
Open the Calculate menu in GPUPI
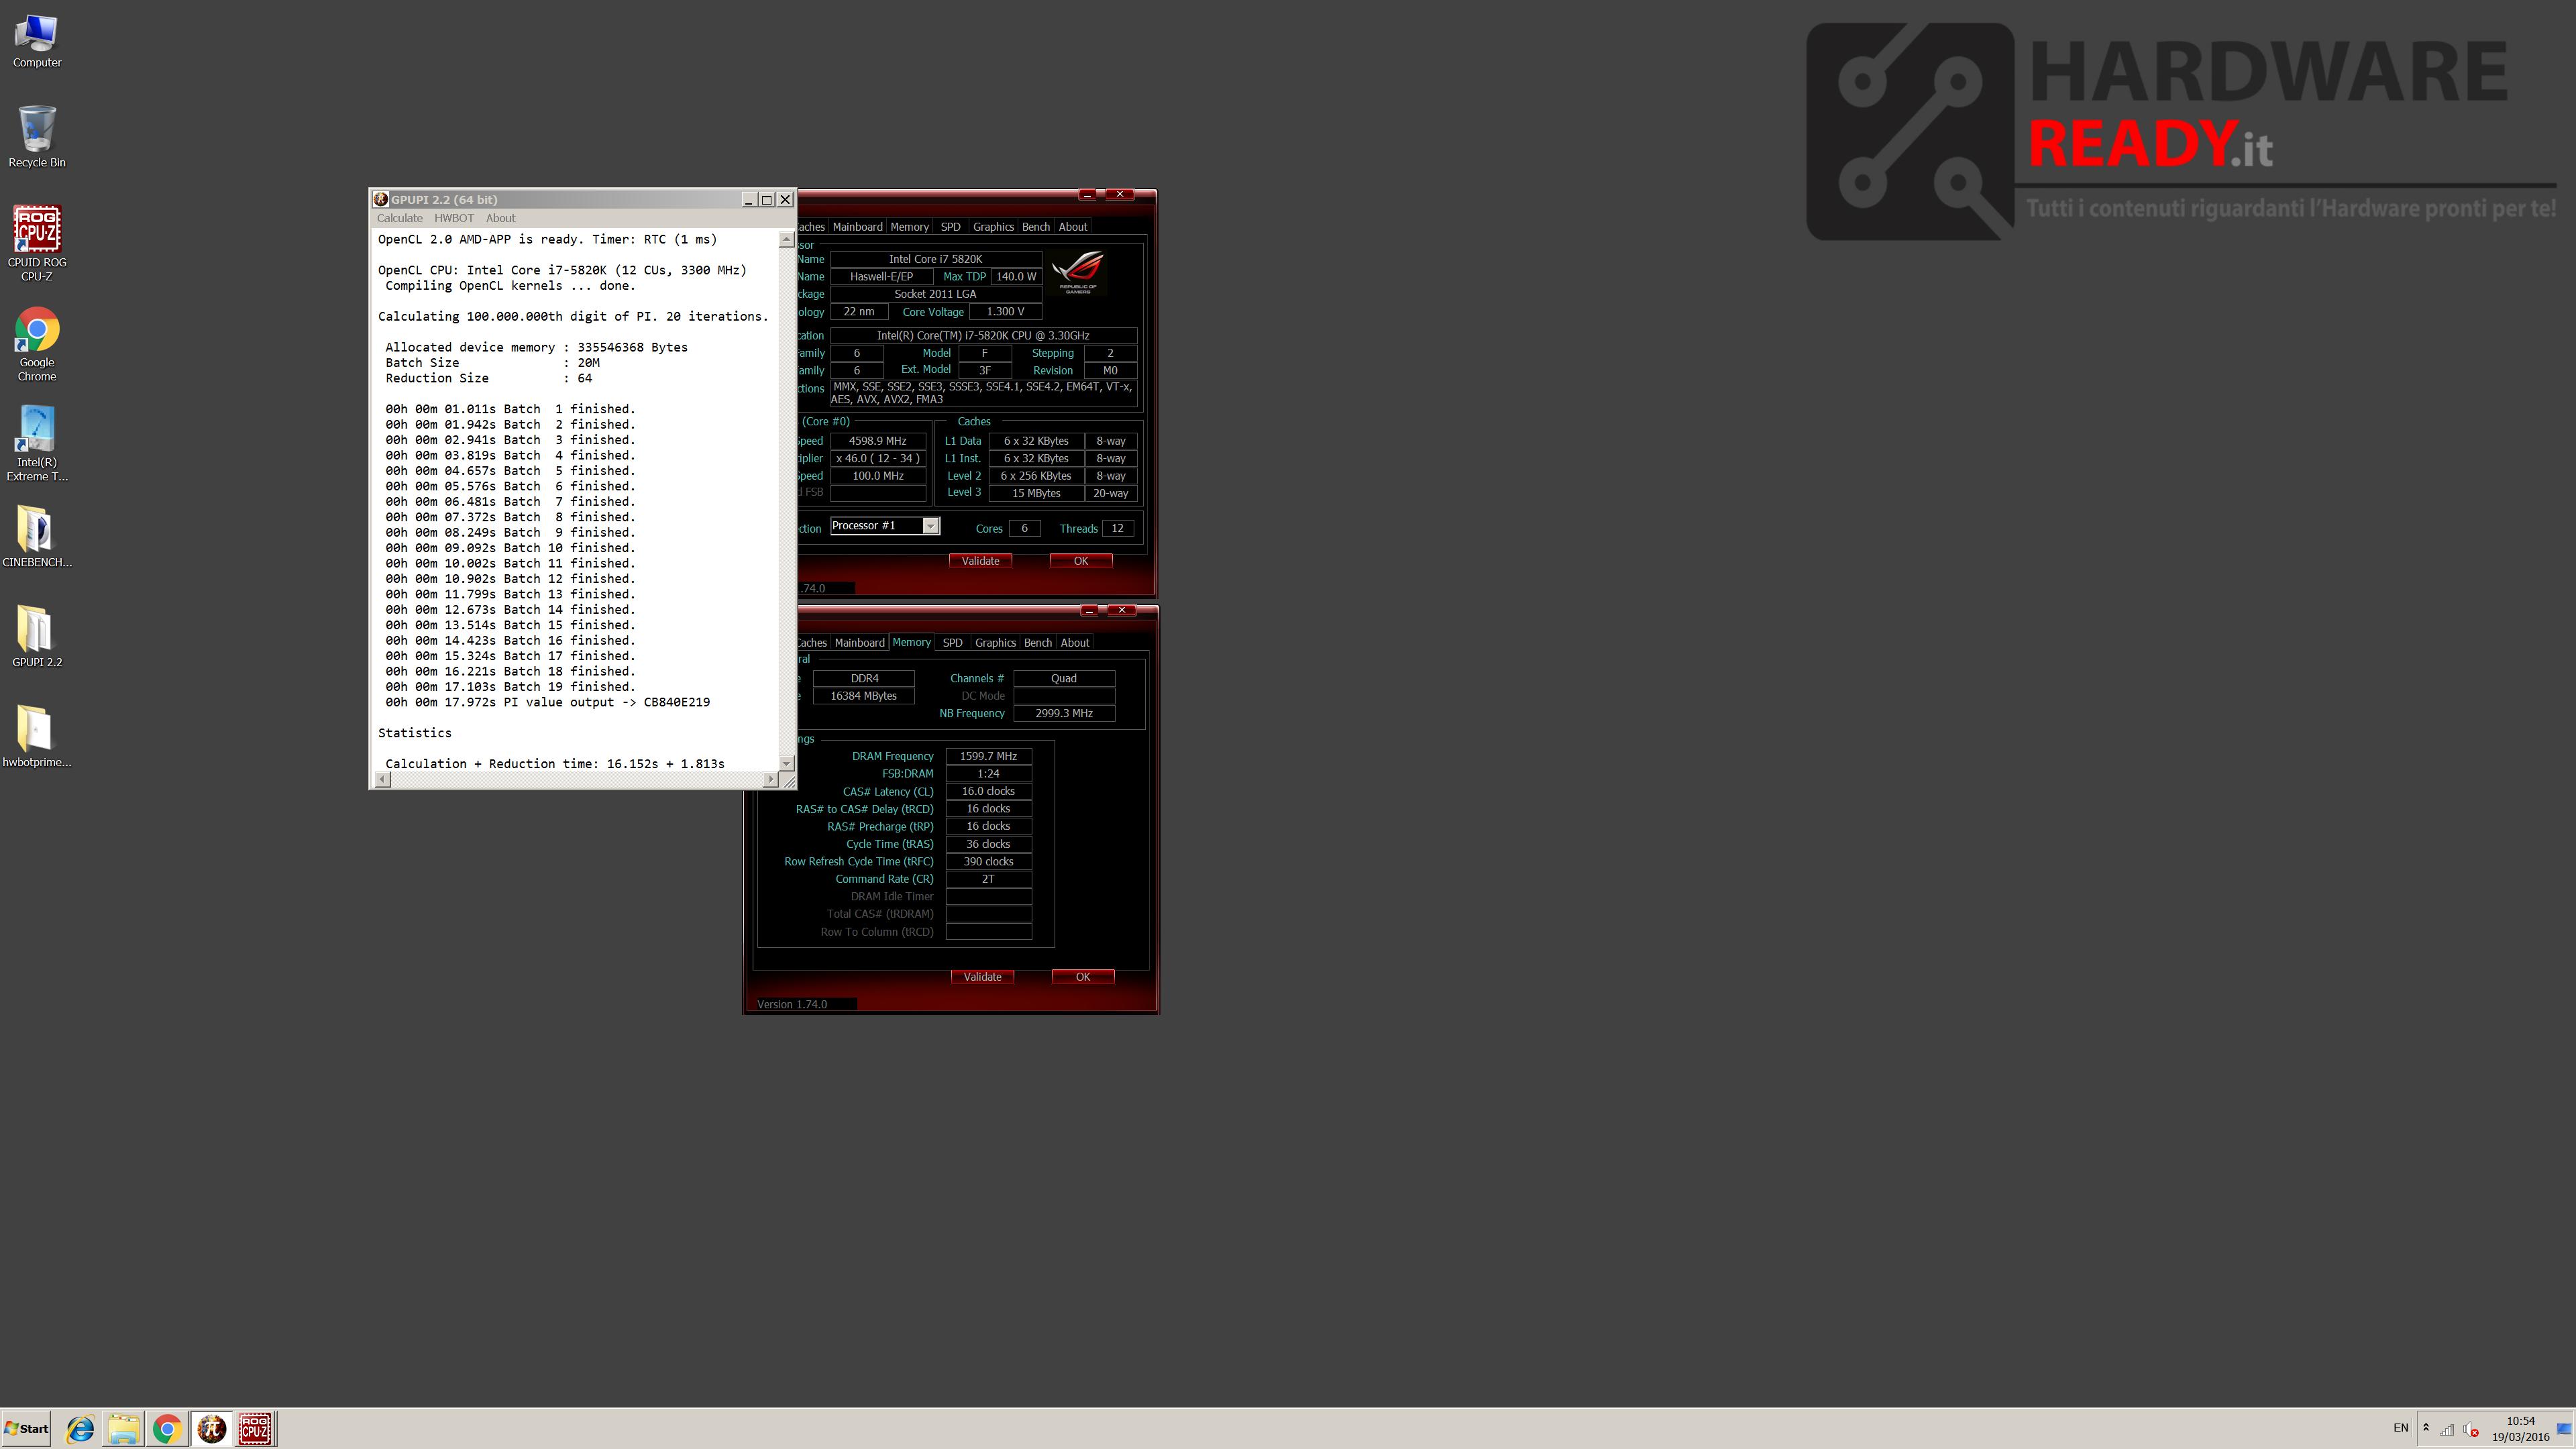400,218
